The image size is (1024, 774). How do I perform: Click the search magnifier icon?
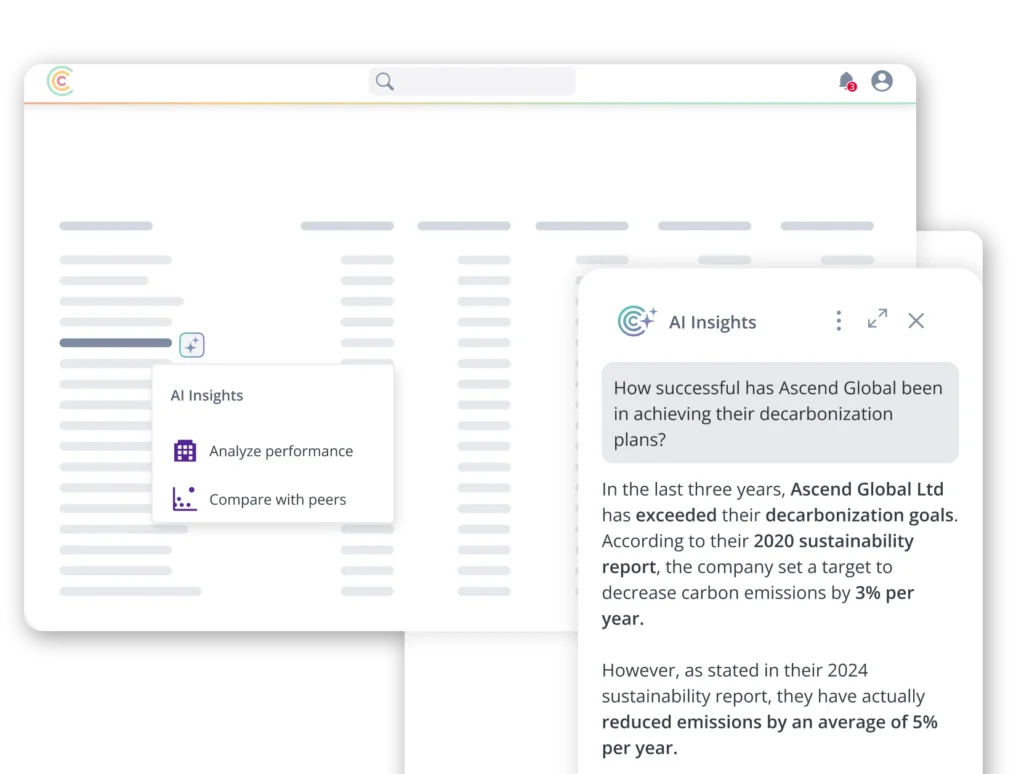pyautogui.click(x=385, y=81)
